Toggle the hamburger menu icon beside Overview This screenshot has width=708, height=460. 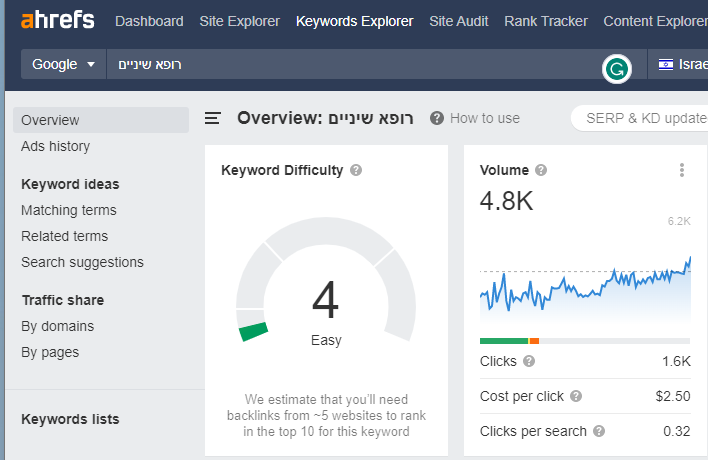pyautogui.click(x=213, y=118)
